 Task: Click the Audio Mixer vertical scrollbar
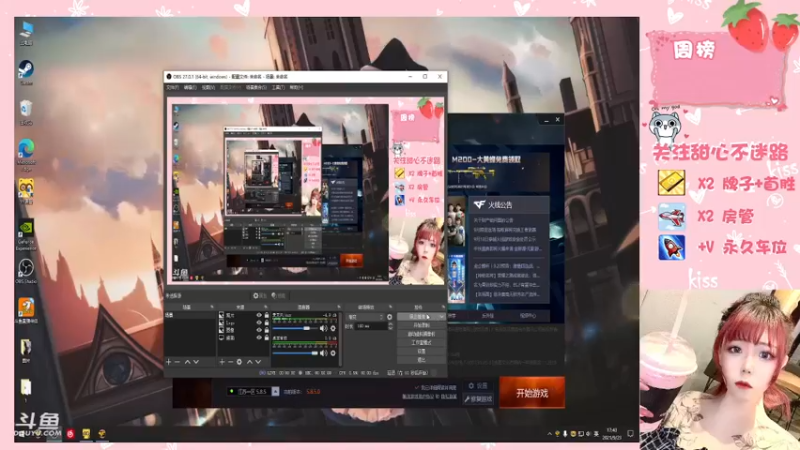point(340,339)
